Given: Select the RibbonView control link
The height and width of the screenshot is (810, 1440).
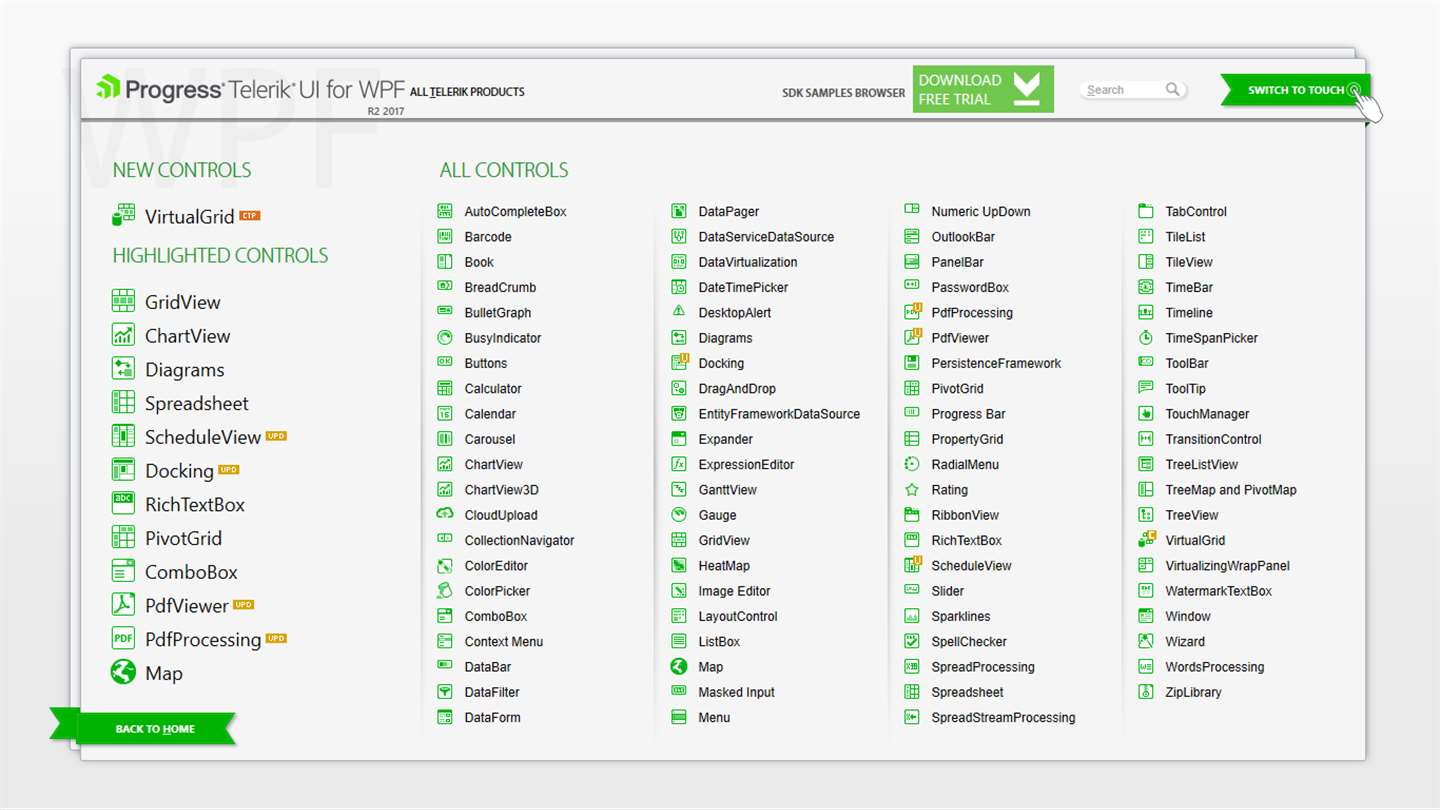Looking at the screenshot, I should (x=965, y=515).
